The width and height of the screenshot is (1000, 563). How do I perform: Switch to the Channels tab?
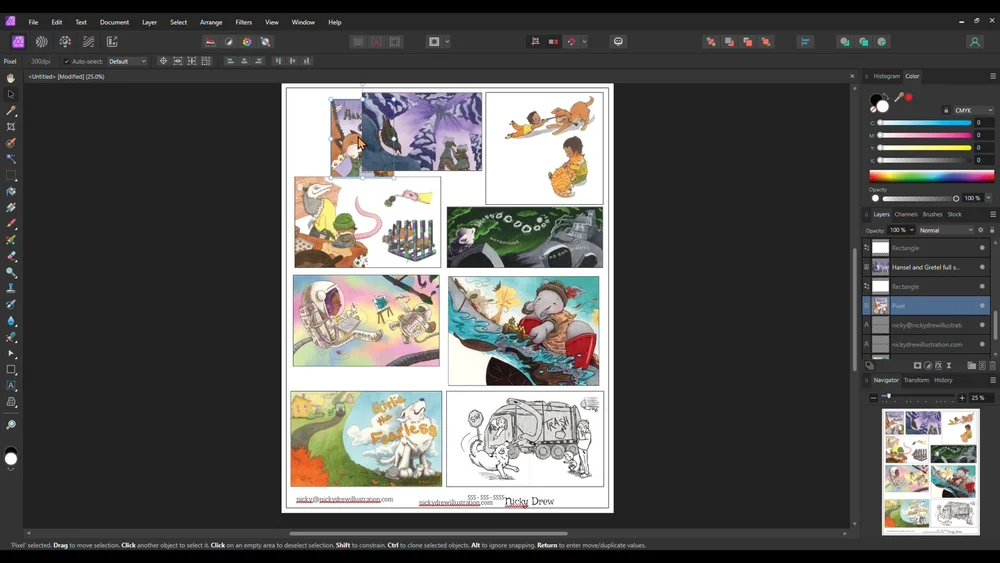[x=906, y=214]
